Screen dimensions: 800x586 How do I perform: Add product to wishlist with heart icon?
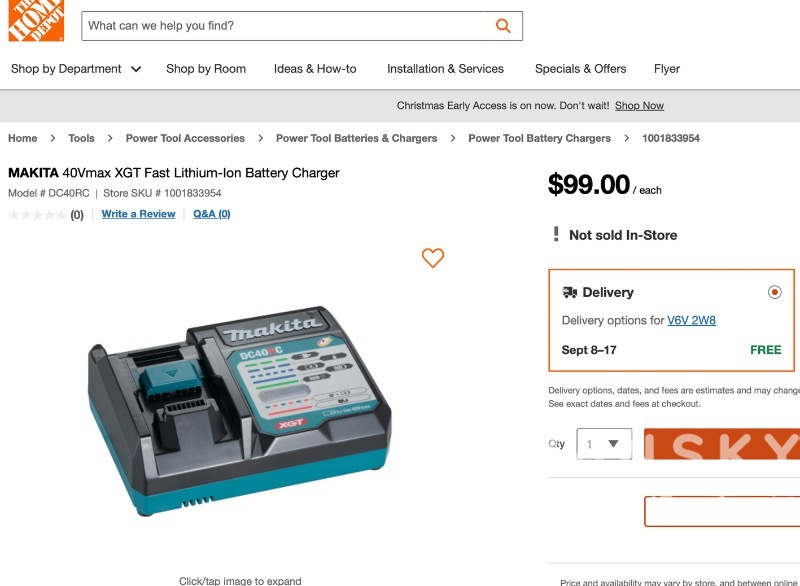(x=432, y=258)
